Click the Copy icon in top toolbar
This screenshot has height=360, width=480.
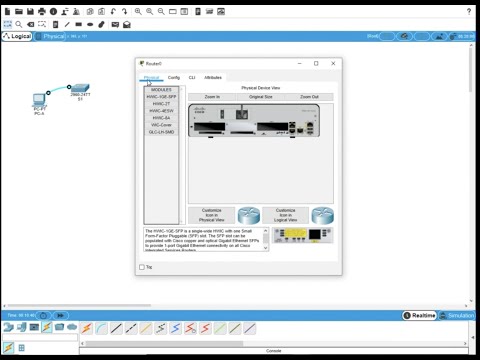tap(90, 12)
